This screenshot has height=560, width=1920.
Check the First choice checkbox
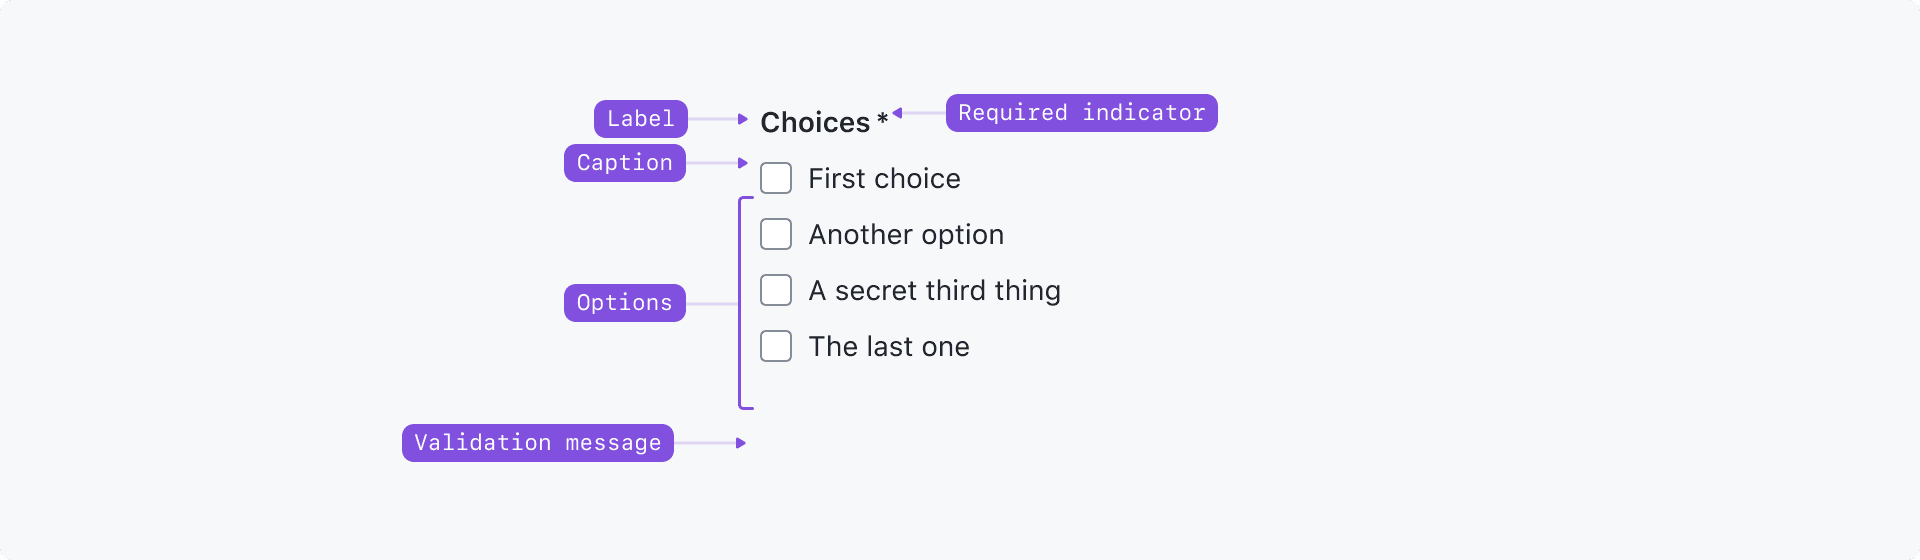[776, 178]
